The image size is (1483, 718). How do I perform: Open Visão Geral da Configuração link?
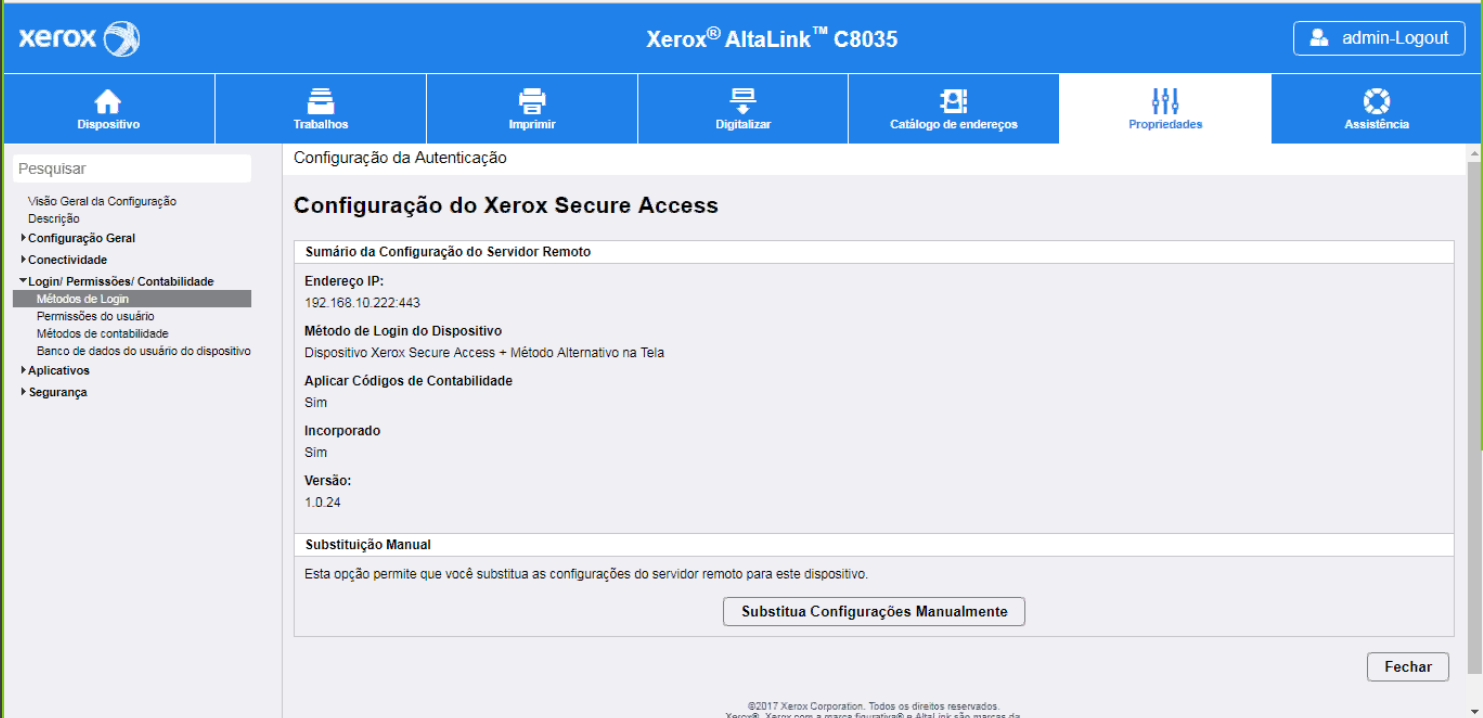pyautogui.click(x=102, y=201)
